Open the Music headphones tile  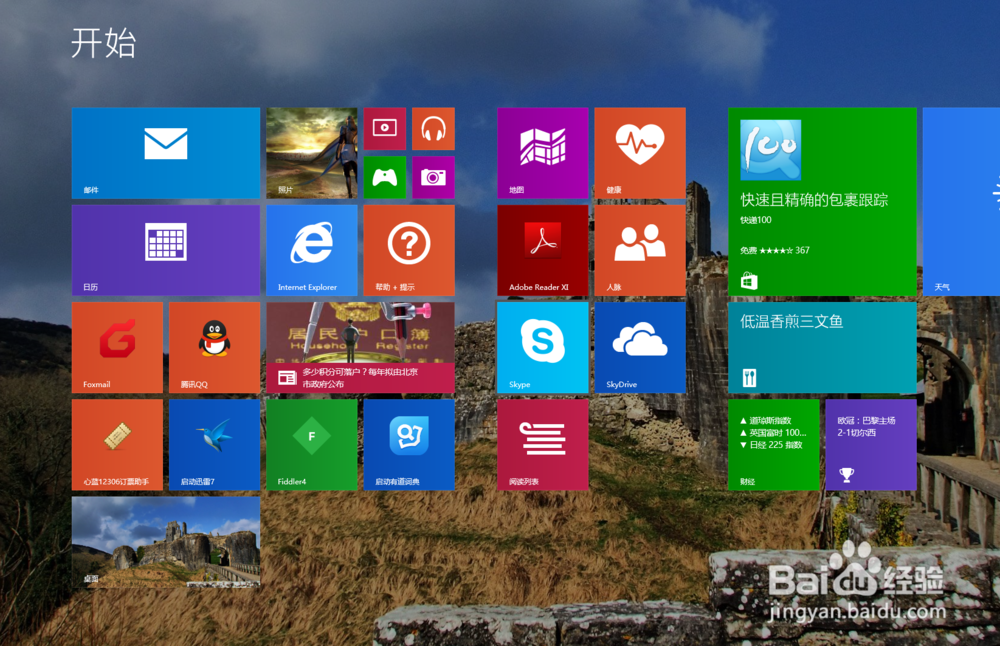433,129
